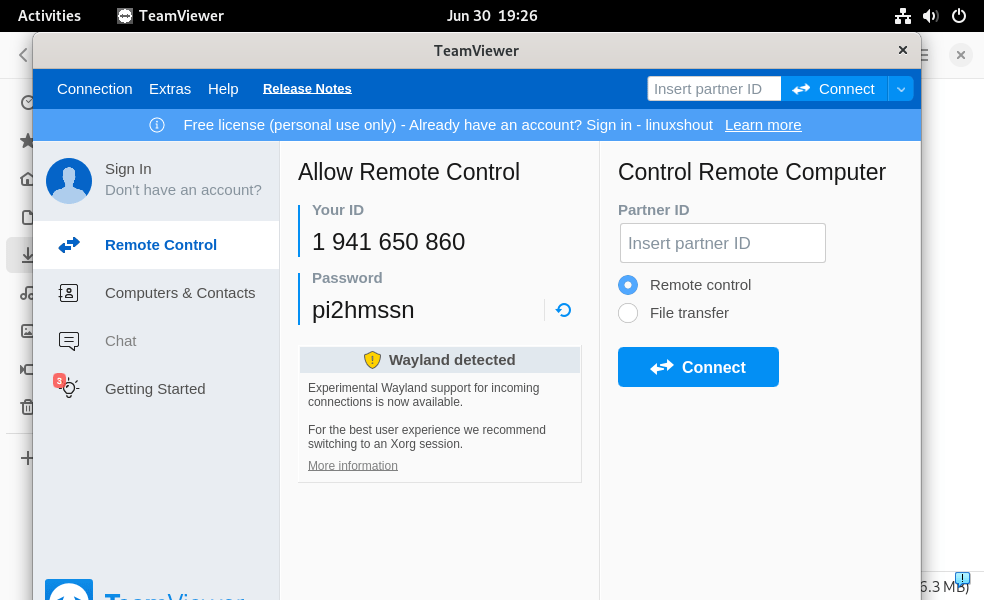Click the Computers & Contacts address book icon
This screenshot has height=600, width=984.
(x=68, y=293)
